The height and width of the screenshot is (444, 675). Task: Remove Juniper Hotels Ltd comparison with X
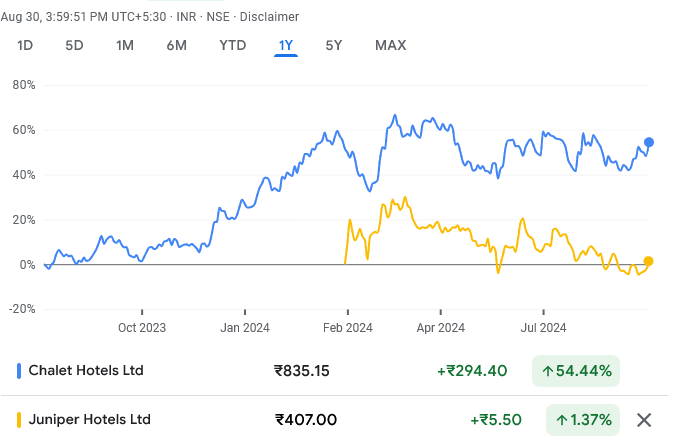pos(645,420)
